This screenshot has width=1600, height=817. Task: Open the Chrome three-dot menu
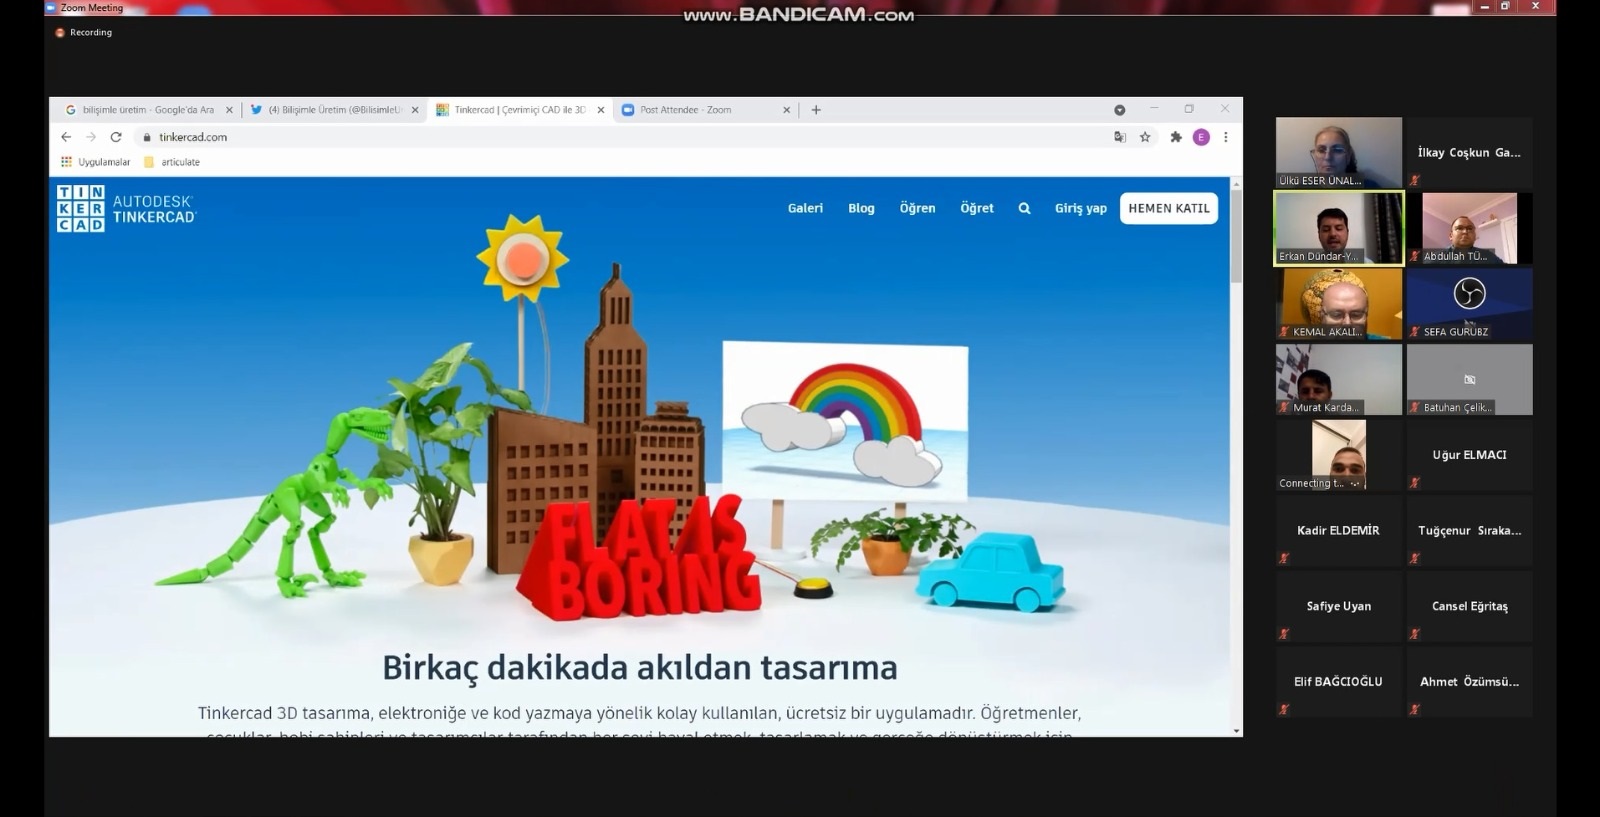click(x=1226, y=137)
